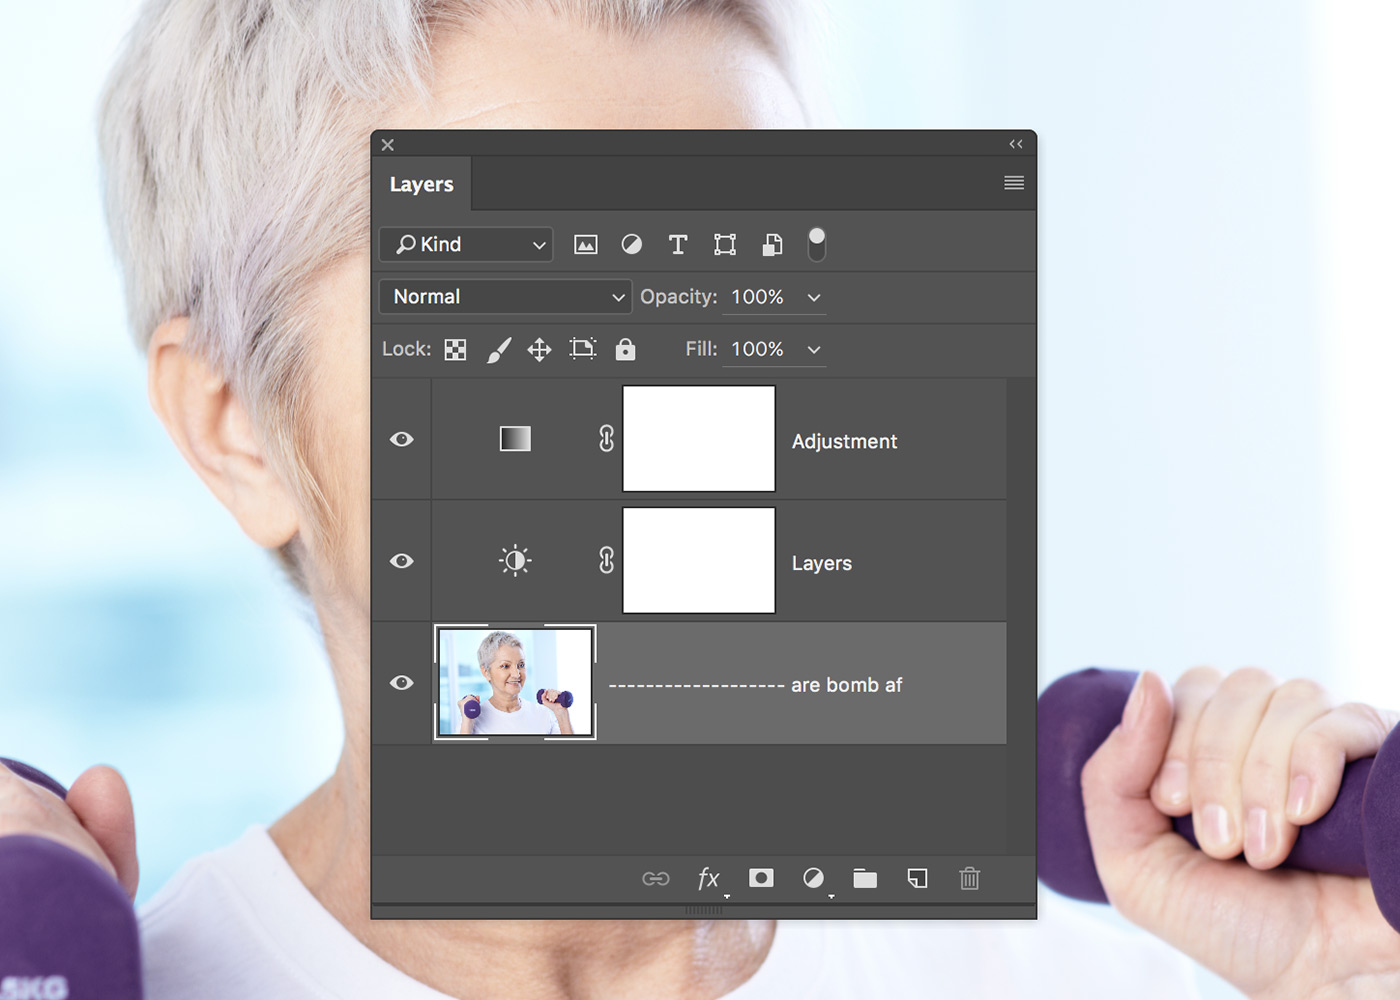The image size is (1400, 1000).
Task: Add a layer mask button
Action: [761, 878]
